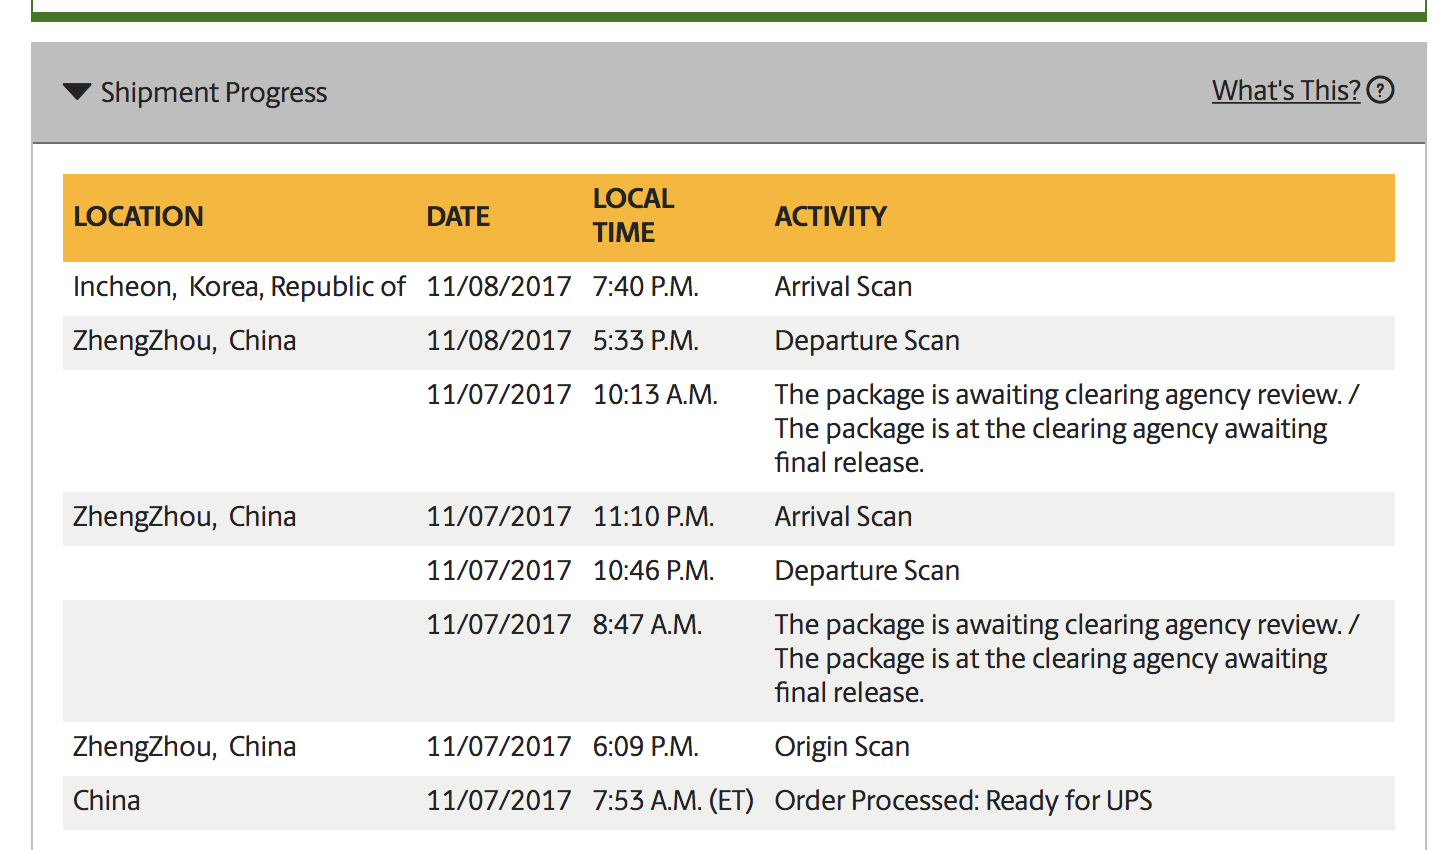The height and width of the screenshot is (850, 1436).
Task: Click the ACTIVITY column header
Action: tap(830, 217)
